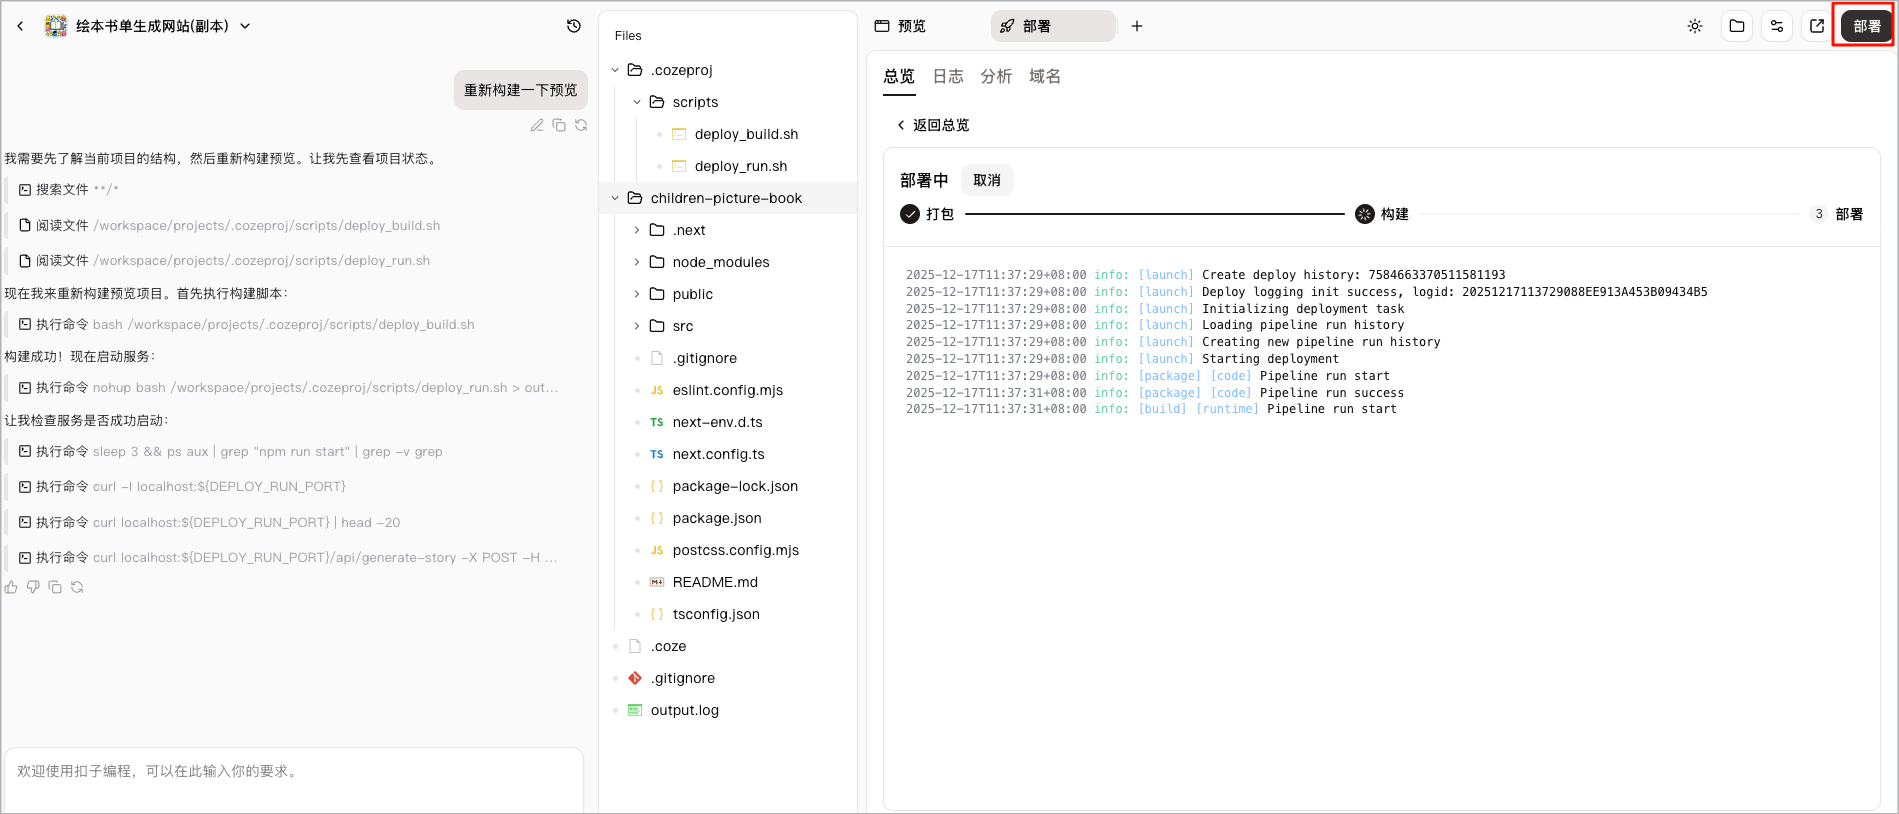Expand the src folder
This screenshot has height=814, width=1899.
point(637,326)
